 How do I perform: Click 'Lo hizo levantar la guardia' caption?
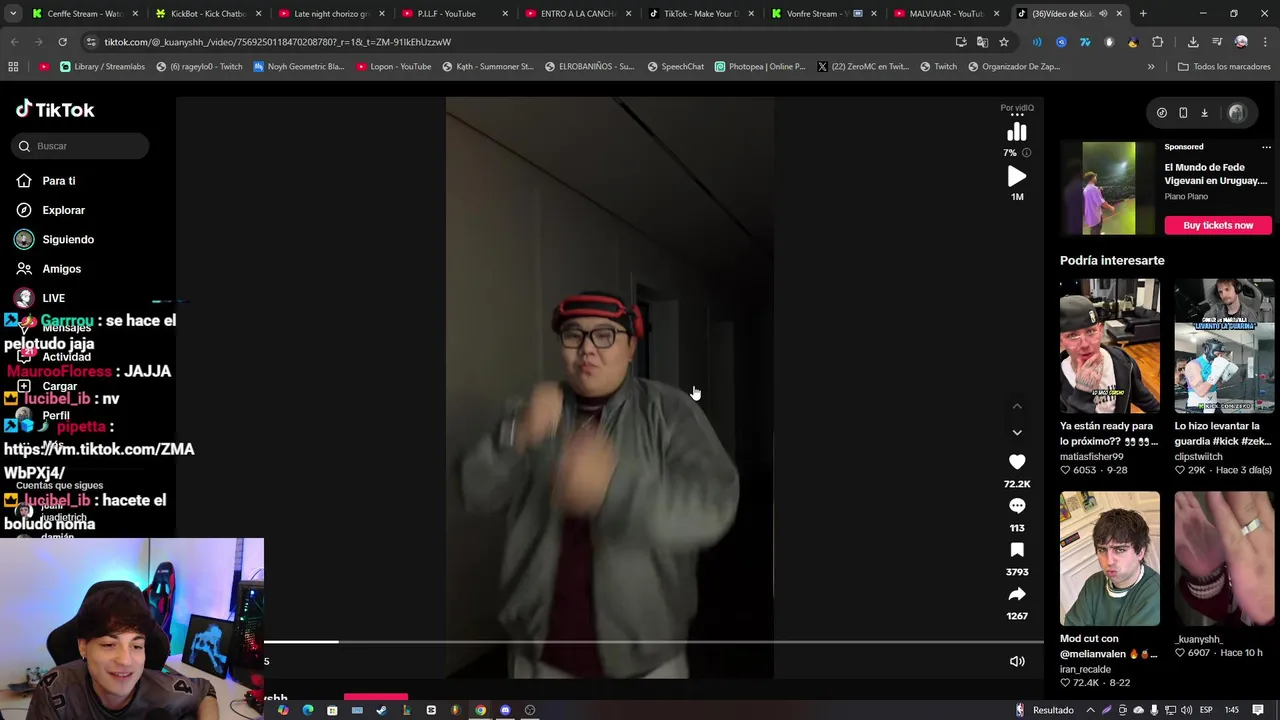click(x=1224, y=433)
